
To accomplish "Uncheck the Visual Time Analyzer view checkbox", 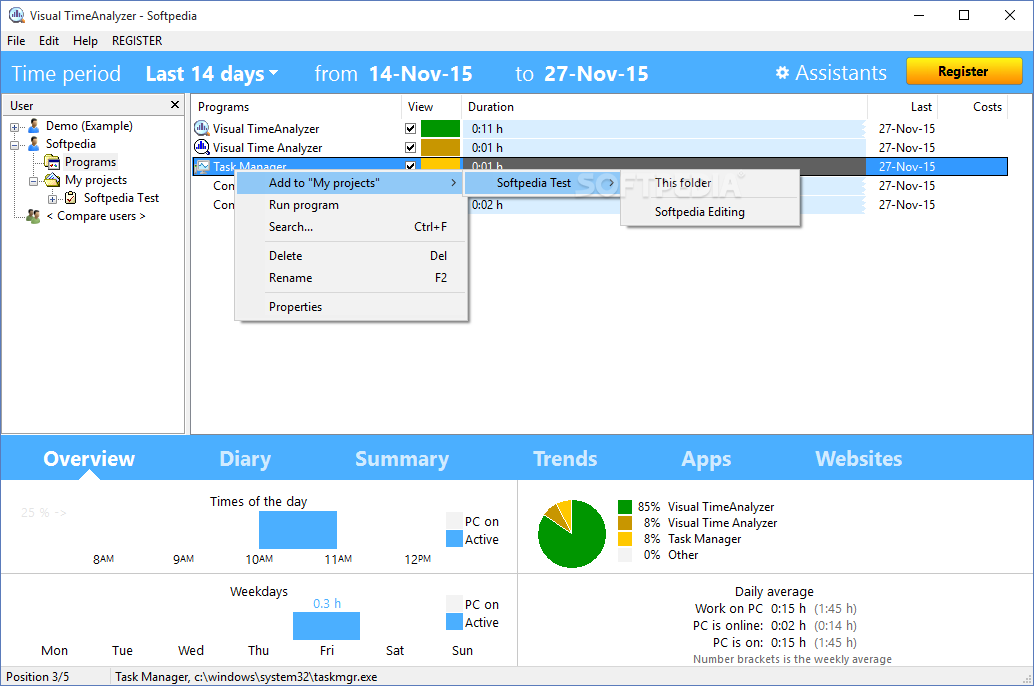I will (410, 147).
